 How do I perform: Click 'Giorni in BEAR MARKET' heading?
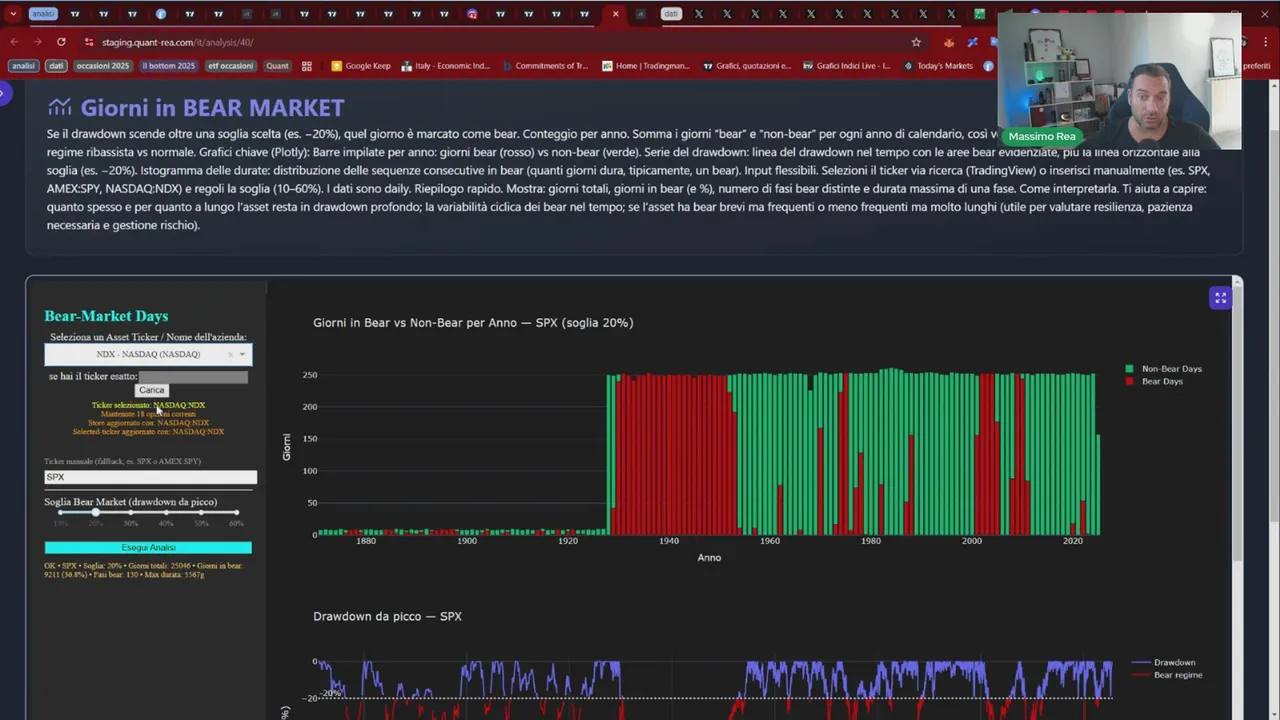(x=212, y=107)
